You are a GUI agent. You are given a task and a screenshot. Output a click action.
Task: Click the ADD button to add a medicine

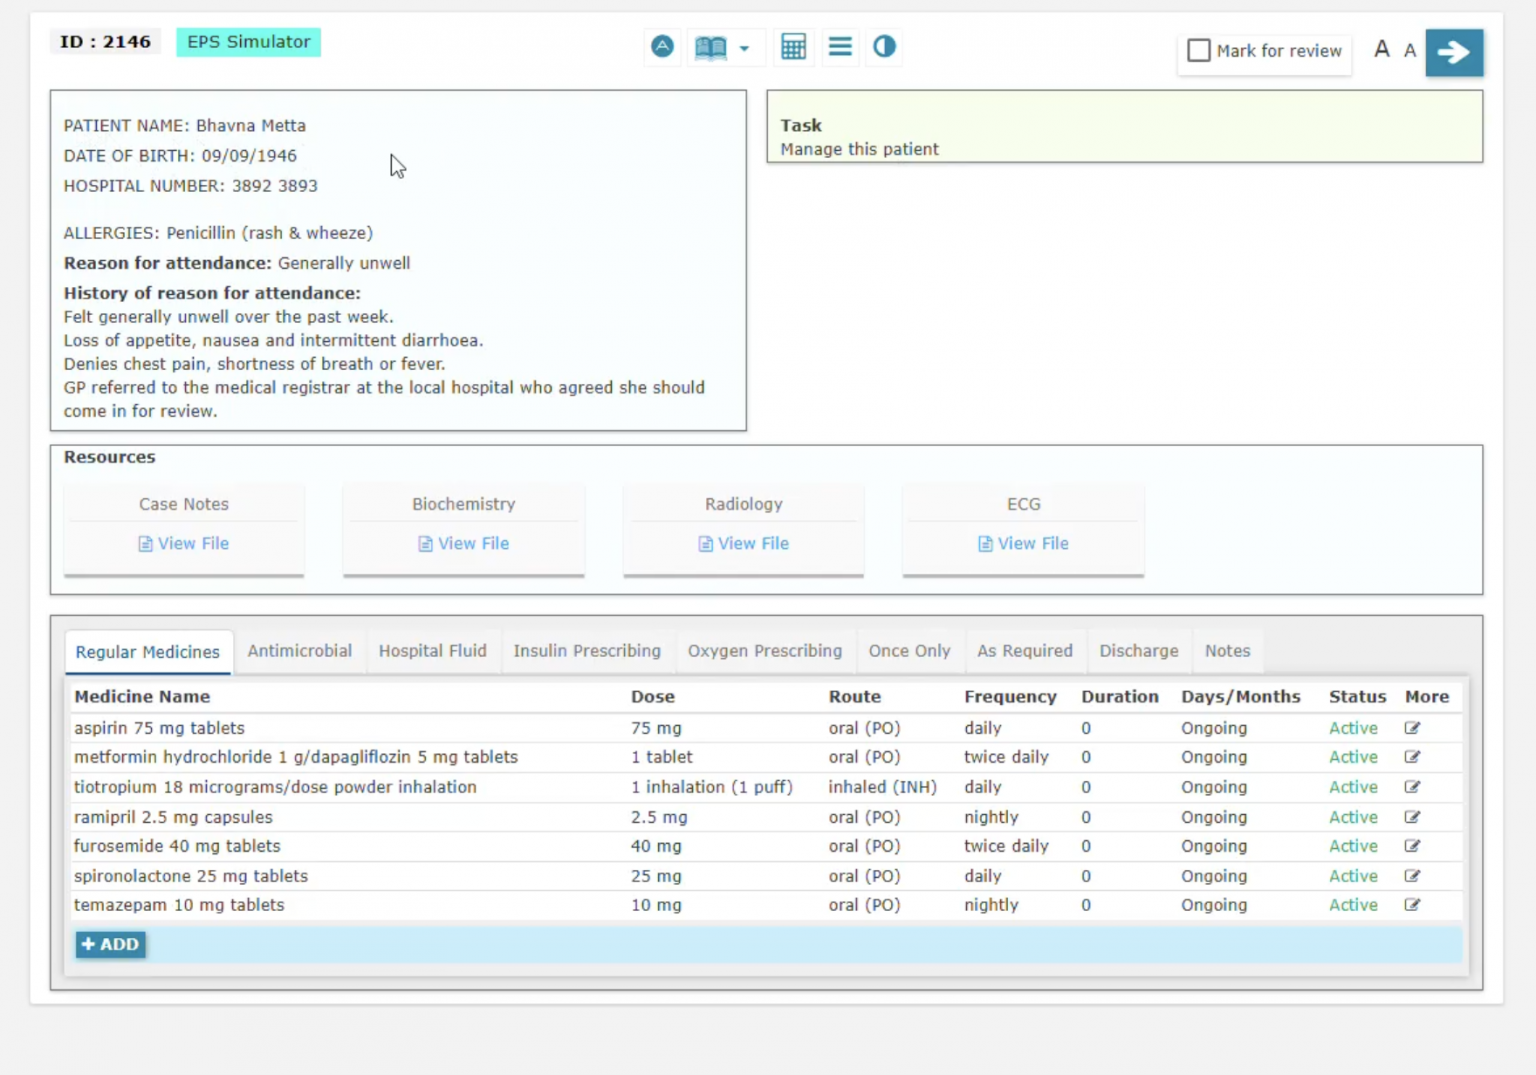pyautogui.click(x=110, y=944)
